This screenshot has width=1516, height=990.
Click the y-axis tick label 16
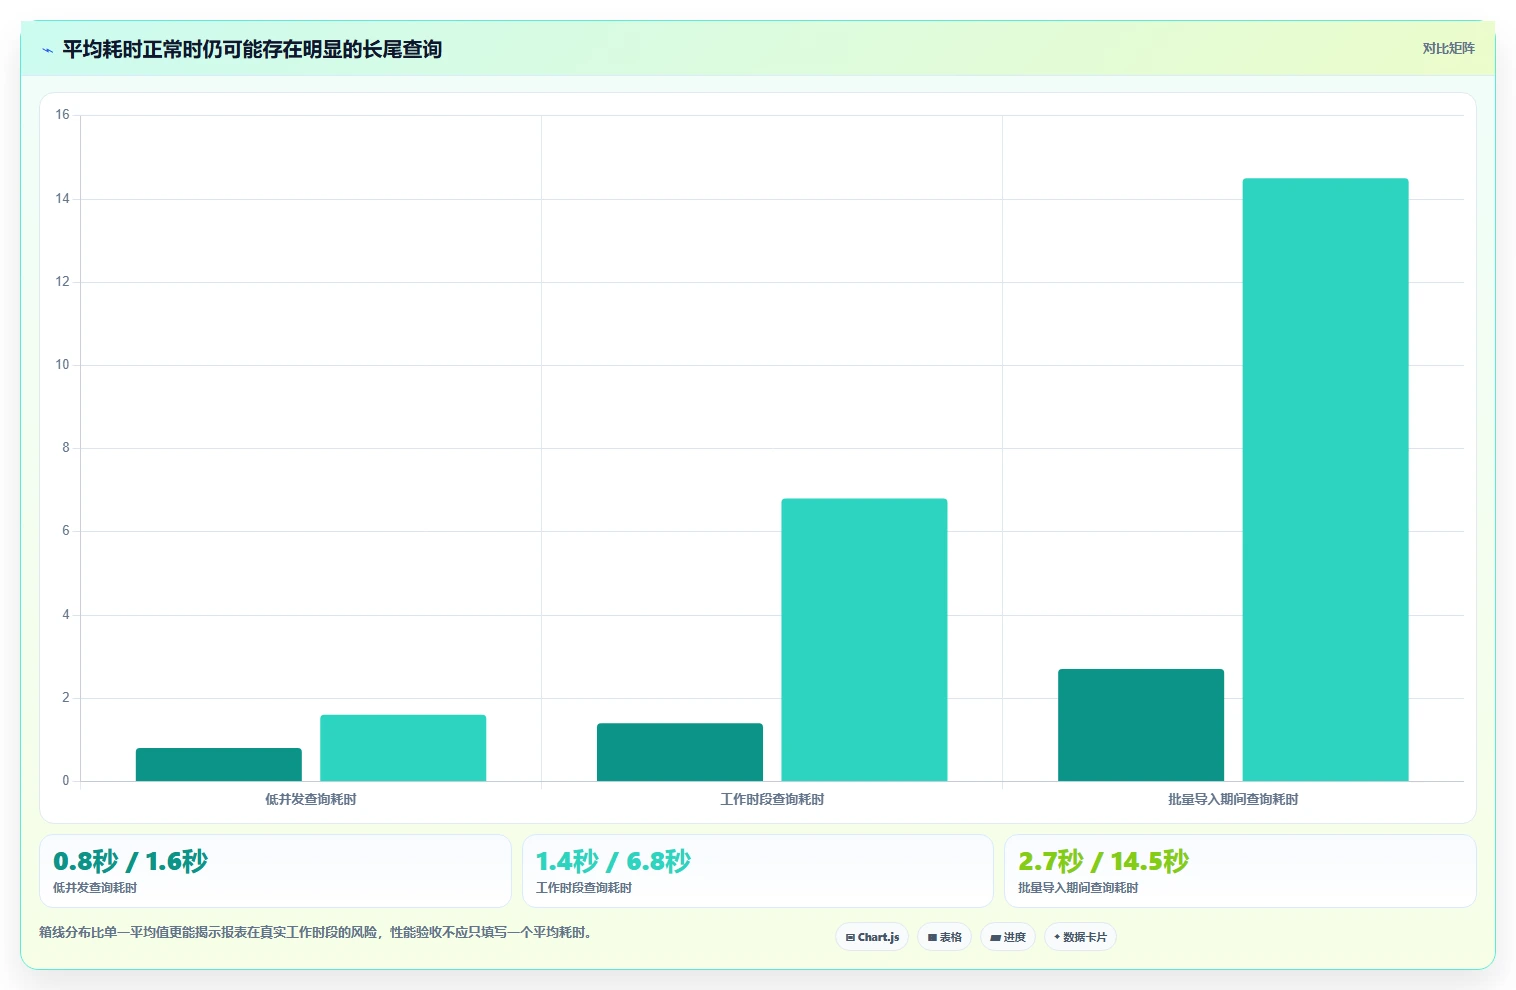click(63, 115)
